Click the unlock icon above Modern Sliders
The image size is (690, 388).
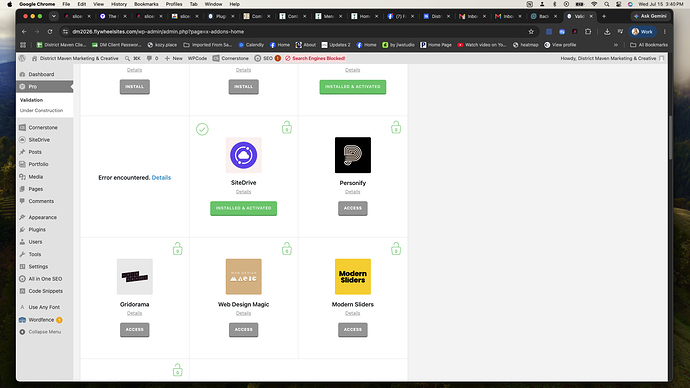[396, 249]
